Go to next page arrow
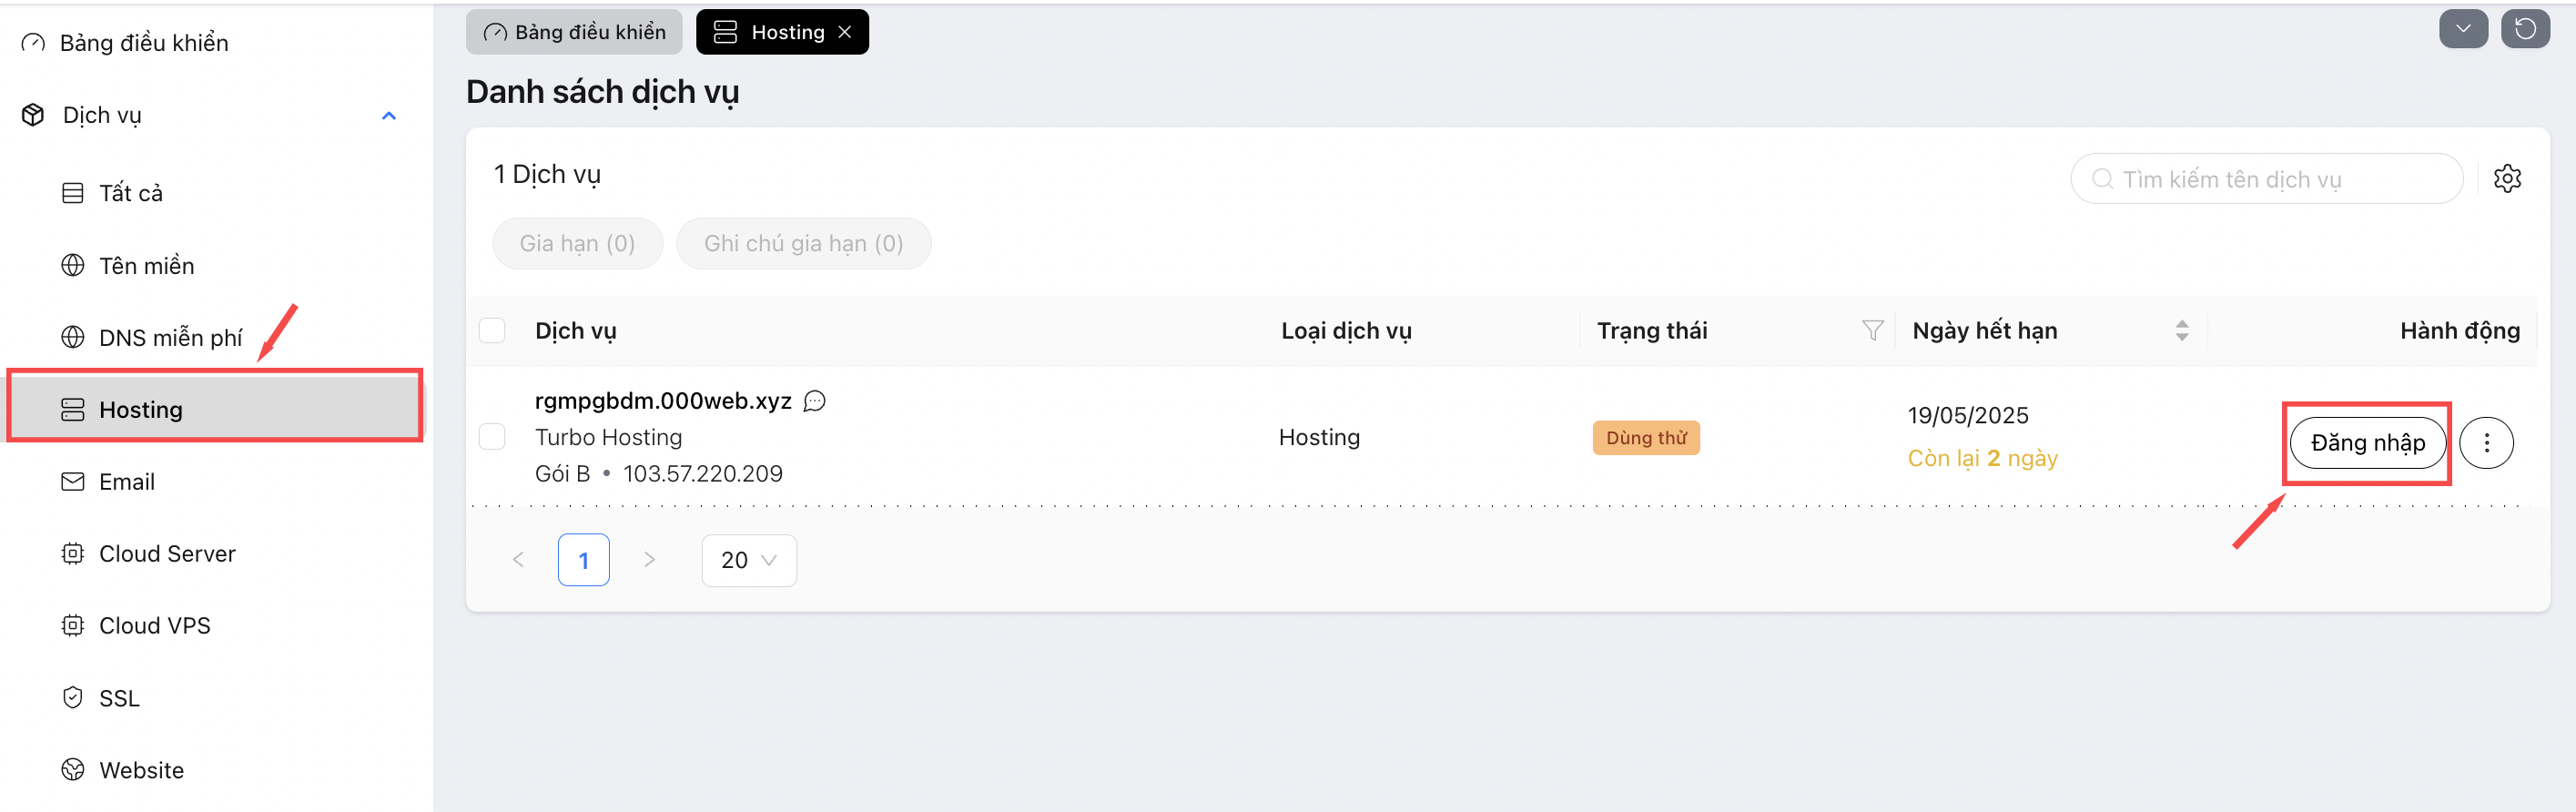2576x812 pixels. click(649, 560)
